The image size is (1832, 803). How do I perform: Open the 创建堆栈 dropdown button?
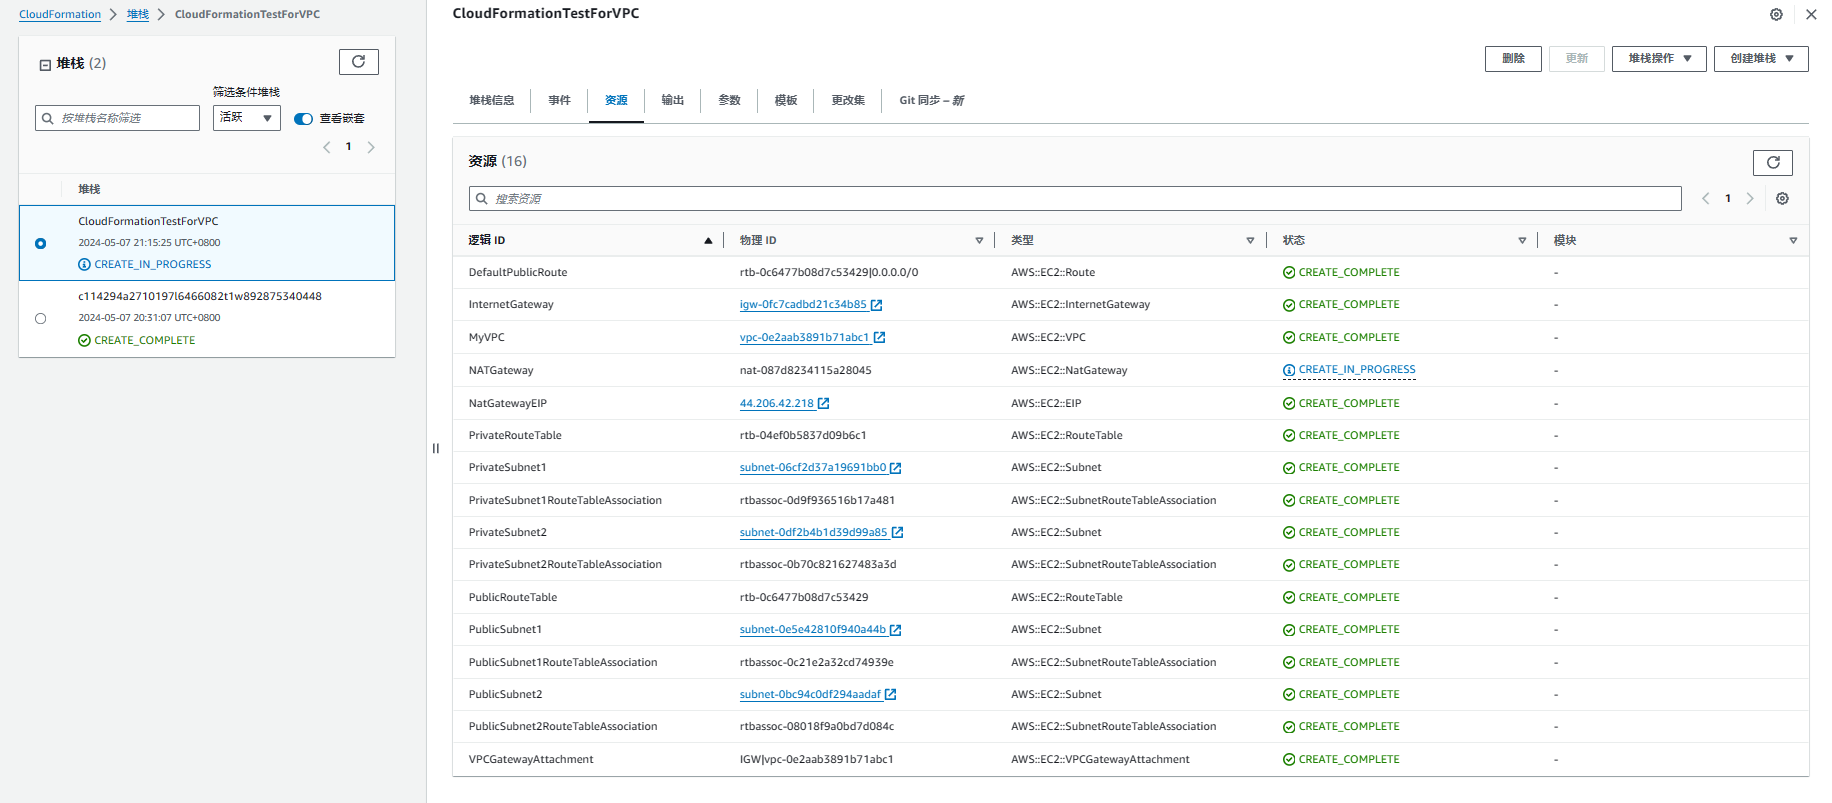coord(1761,59)
